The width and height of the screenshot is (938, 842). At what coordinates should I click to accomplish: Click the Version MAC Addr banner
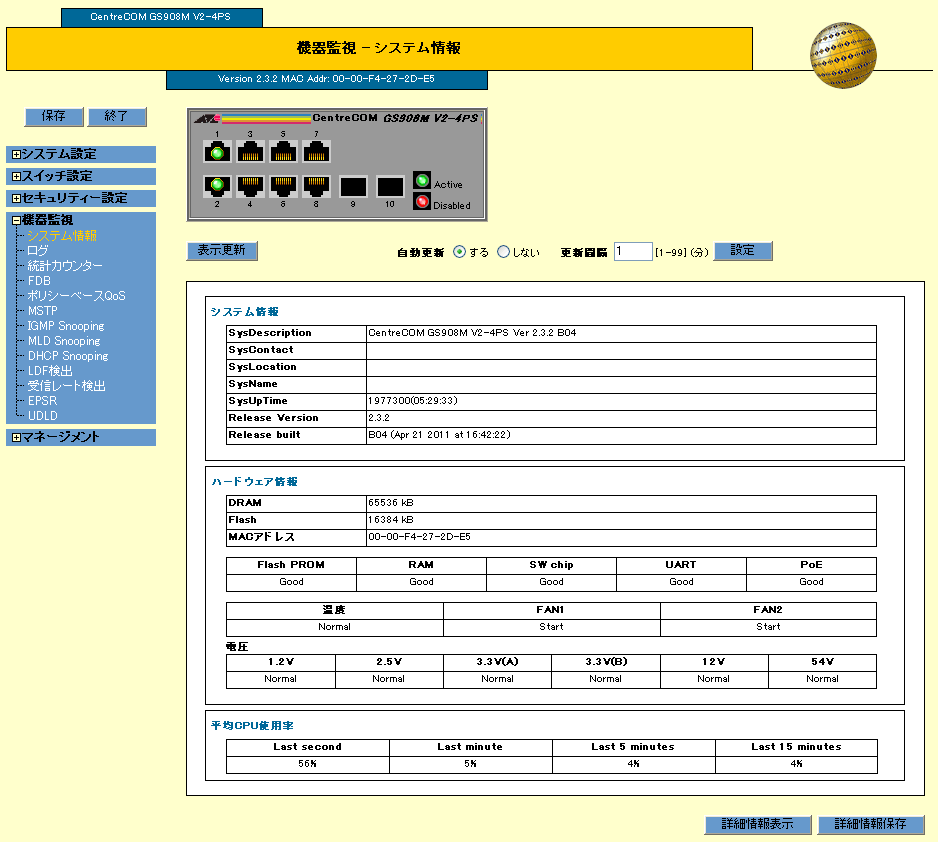[327, 79]
